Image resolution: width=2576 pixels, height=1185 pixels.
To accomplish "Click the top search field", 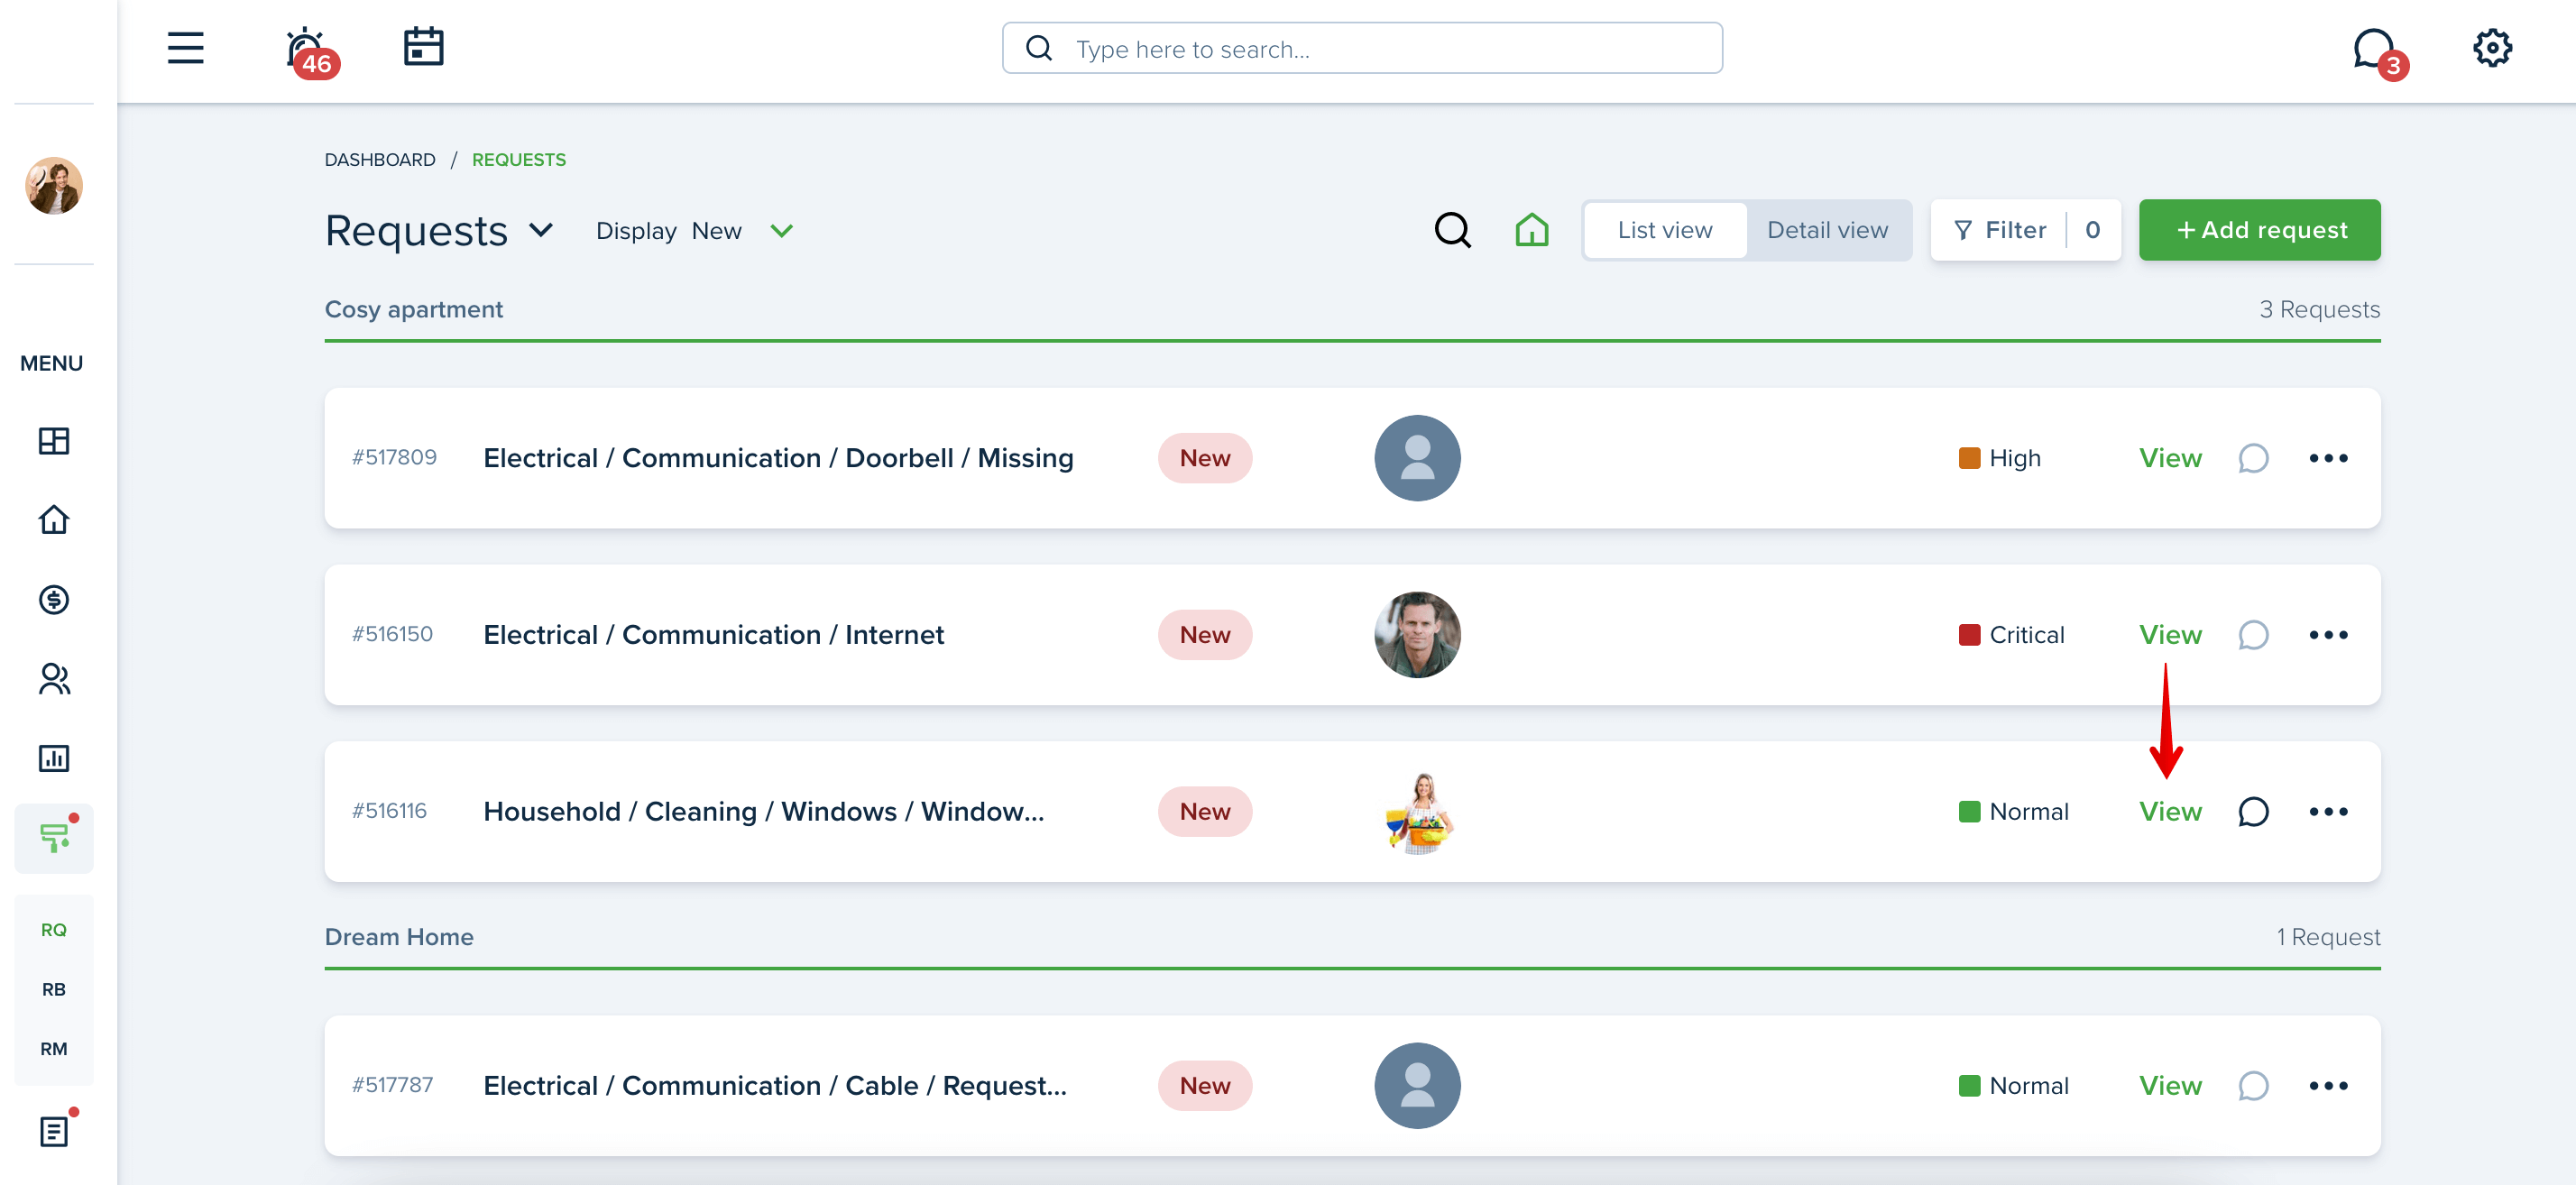I will pyautogui.click(x=1362, y=48).
